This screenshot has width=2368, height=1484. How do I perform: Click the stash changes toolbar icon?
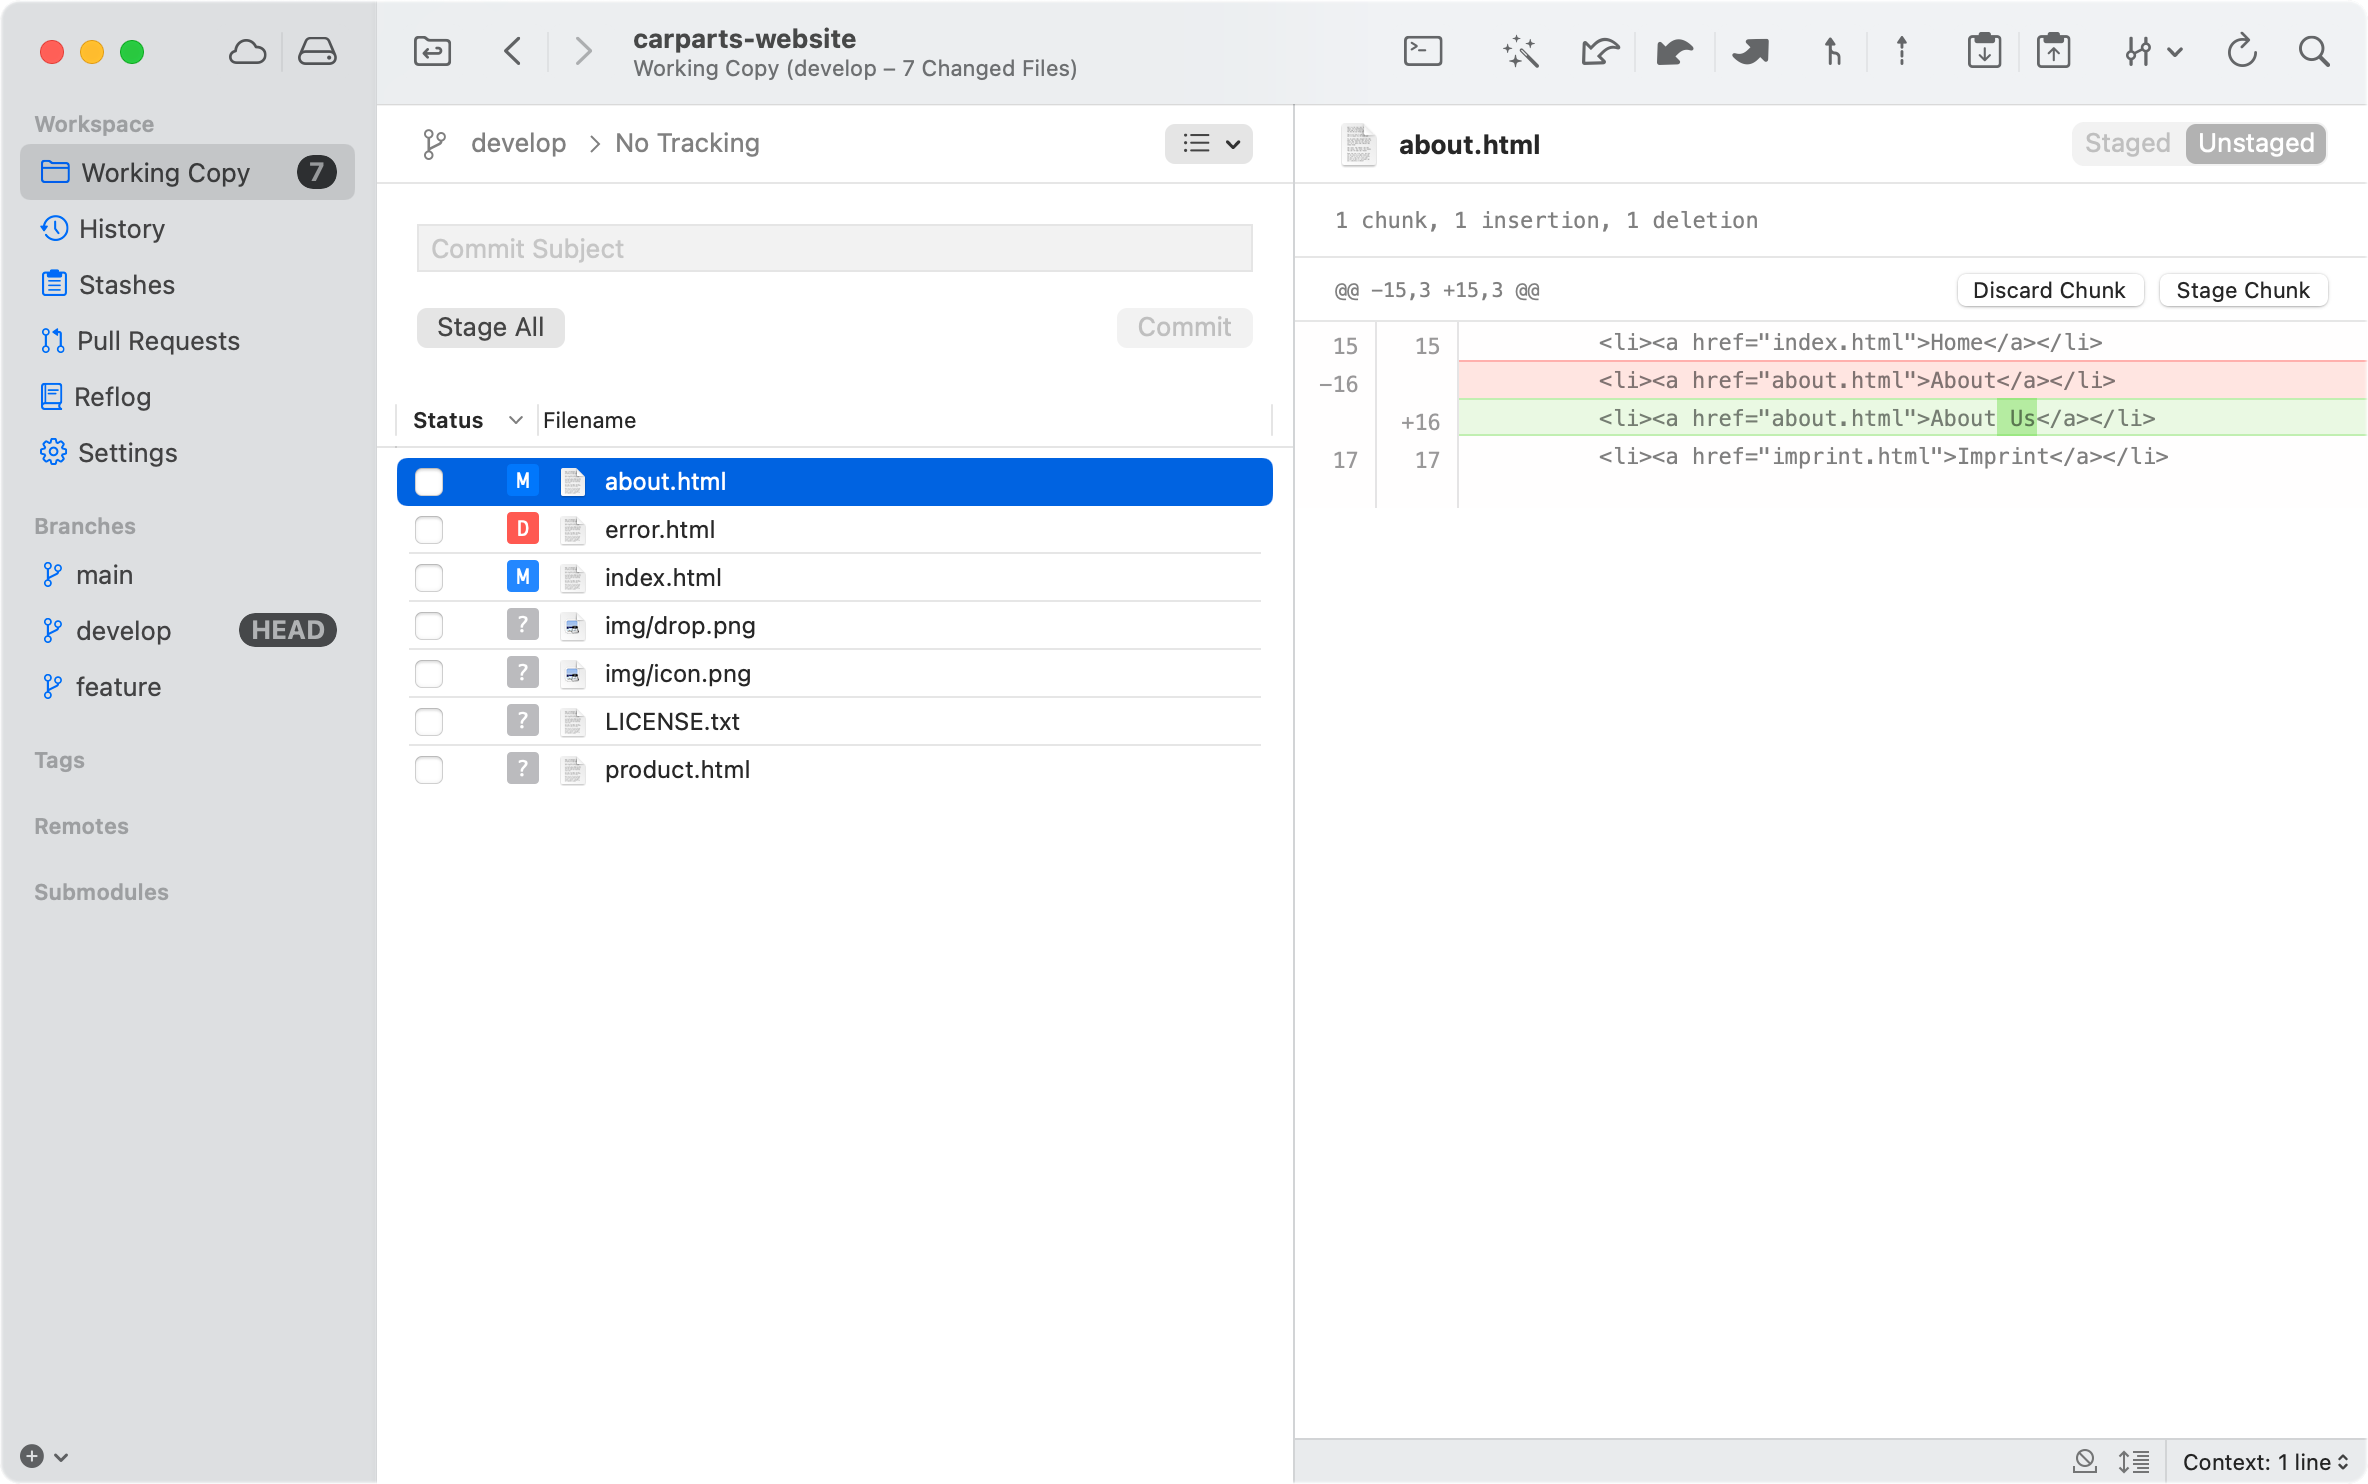(1984, 51)
